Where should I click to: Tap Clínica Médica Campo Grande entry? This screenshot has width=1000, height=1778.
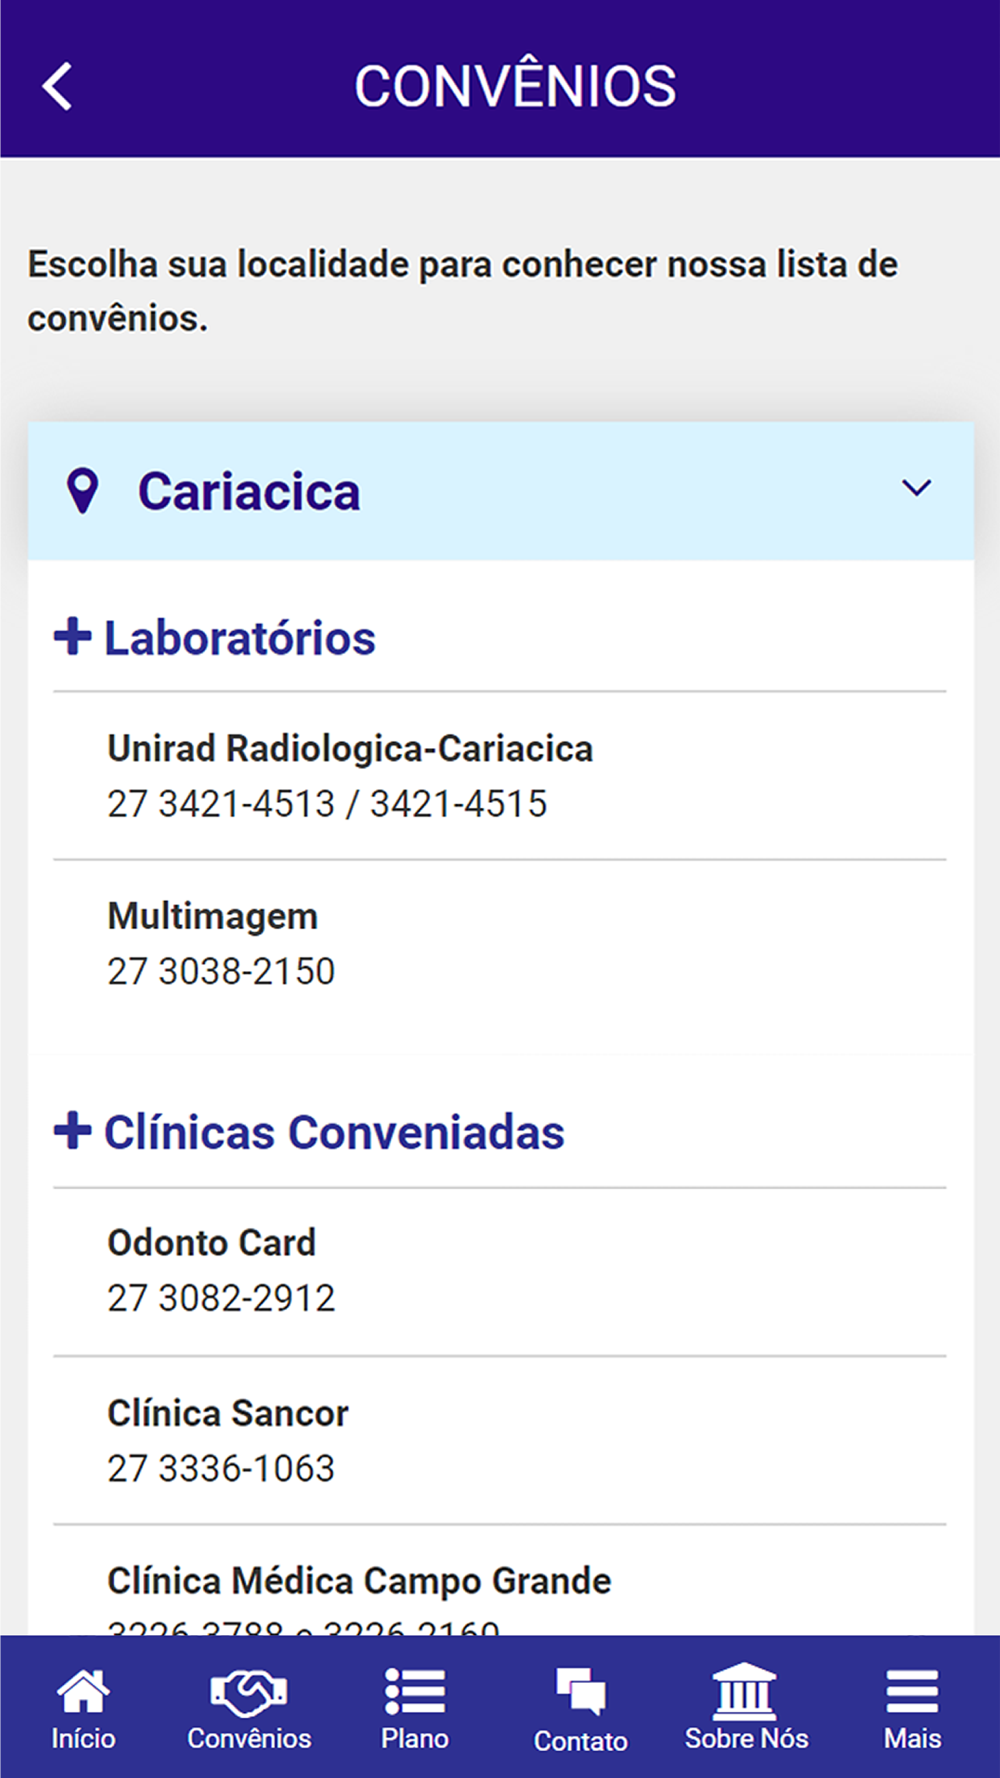[359, 1581]
